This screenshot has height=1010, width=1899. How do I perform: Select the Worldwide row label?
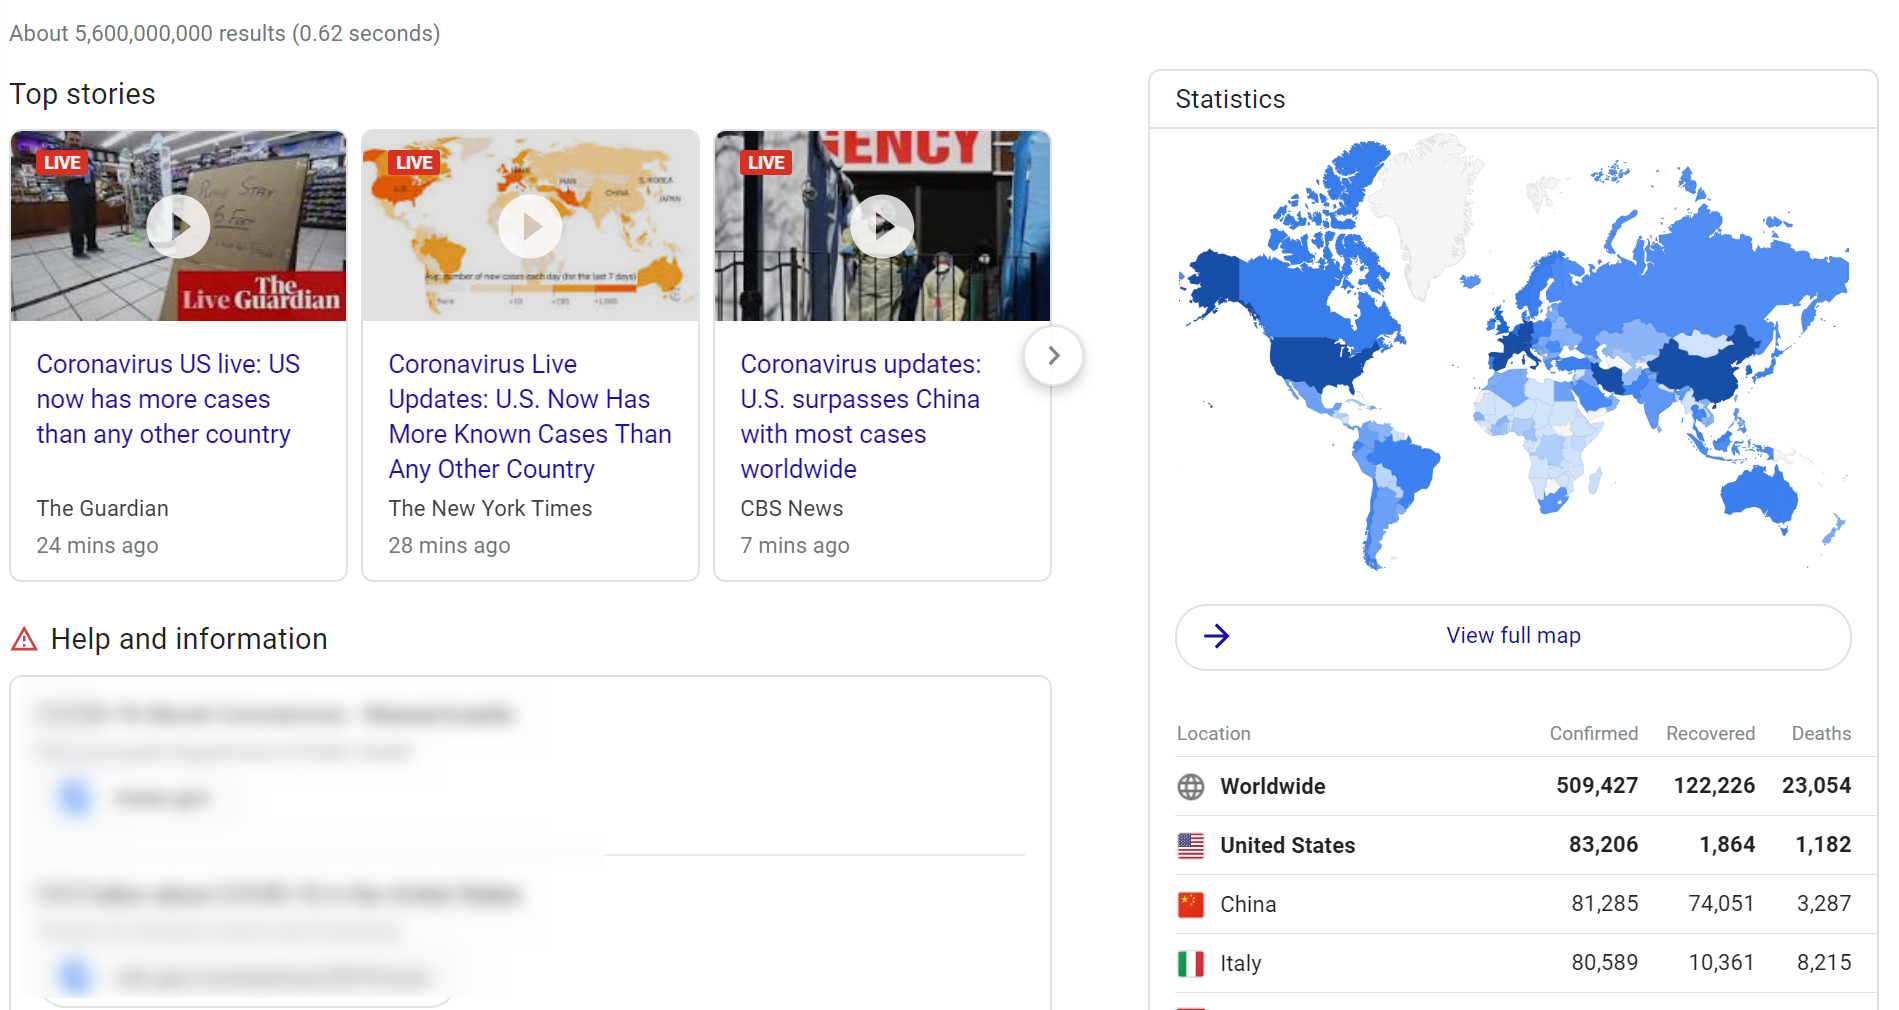1273,787
